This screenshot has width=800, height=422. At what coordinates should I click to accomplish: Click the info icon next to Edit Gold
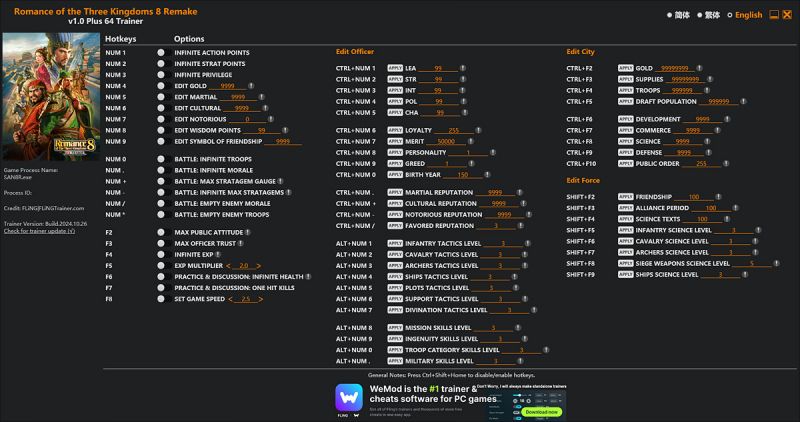coord(251,86)
